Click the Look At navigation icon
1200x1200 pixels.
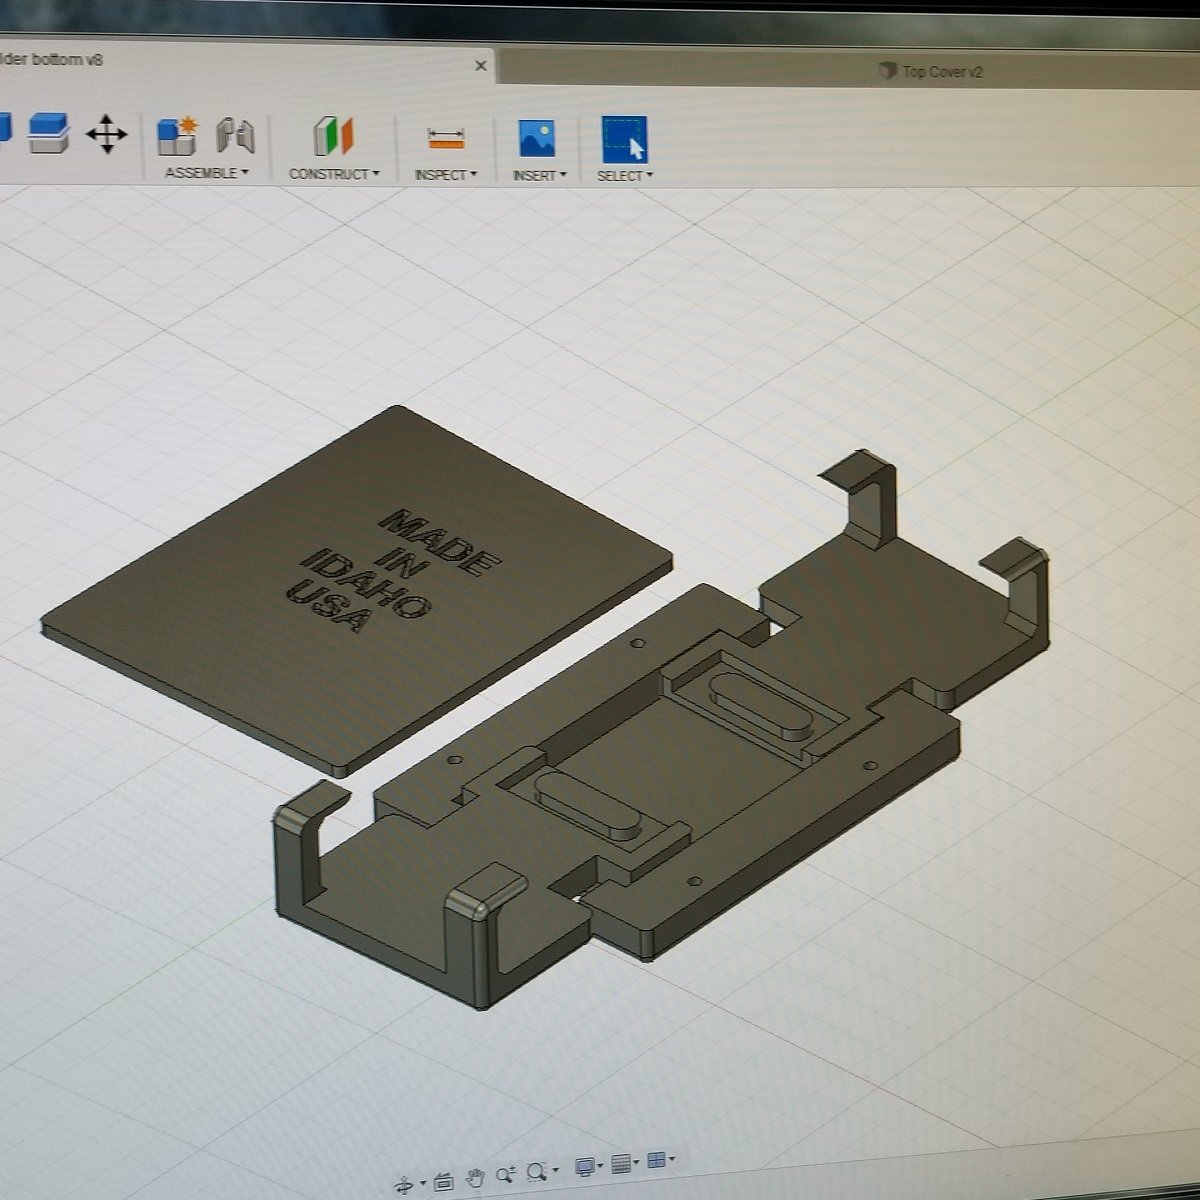point(445,1183)
